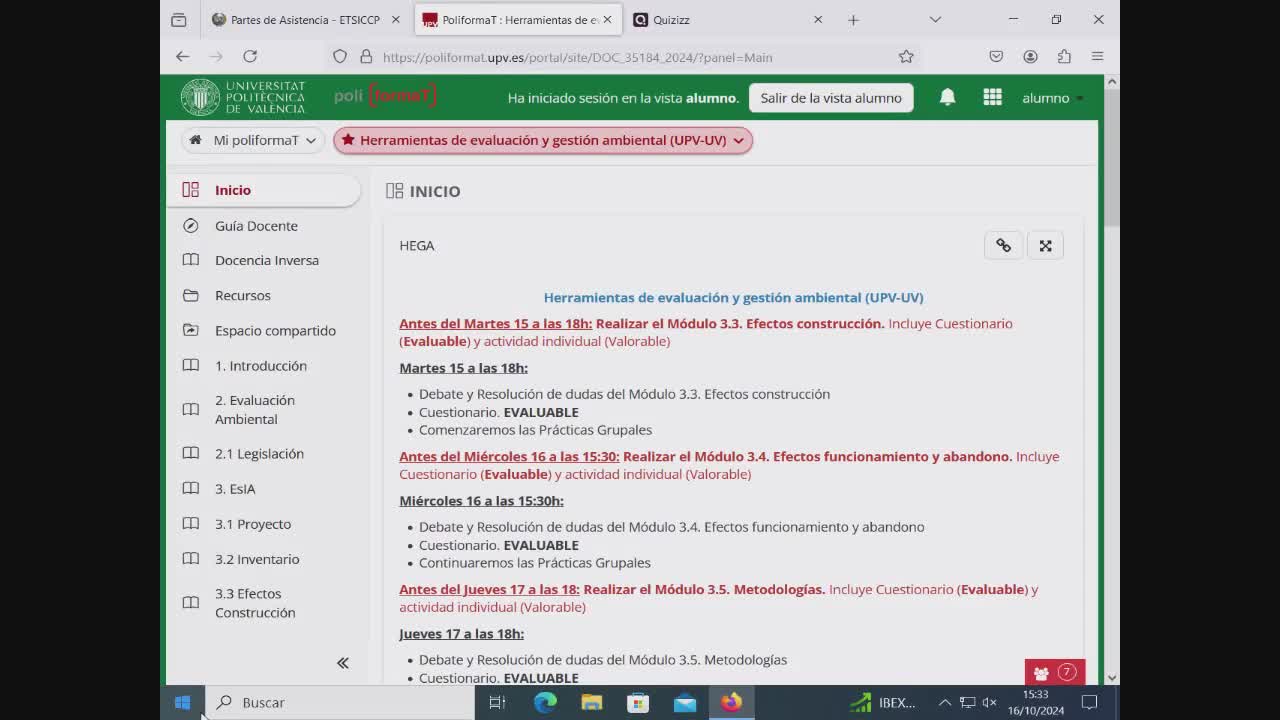Open File Explorer from taskbar
This screenshot has height=720, width=1280.
pyautogui.click(x=592, y=702)
